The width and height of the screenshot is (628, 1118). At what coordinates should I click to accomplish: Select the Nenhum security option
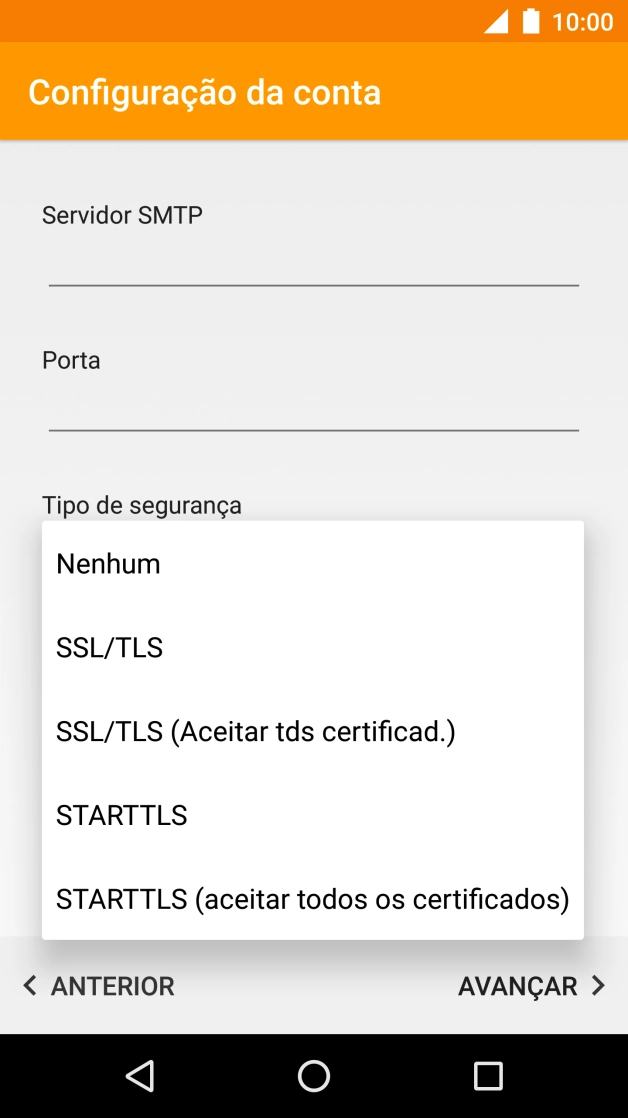point(108,563)
